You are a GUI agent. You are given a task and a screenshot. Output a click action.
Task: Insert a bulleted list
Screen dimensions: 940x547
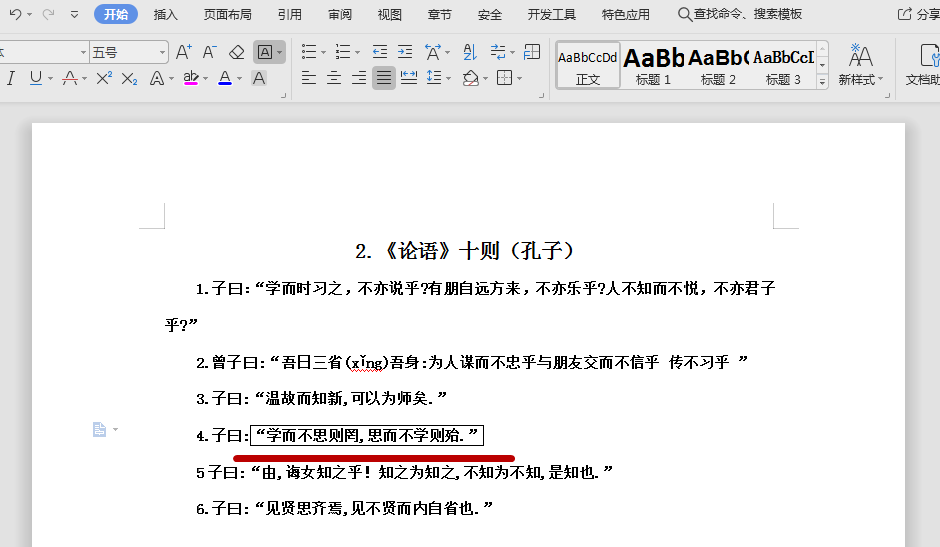pos(309,52)
